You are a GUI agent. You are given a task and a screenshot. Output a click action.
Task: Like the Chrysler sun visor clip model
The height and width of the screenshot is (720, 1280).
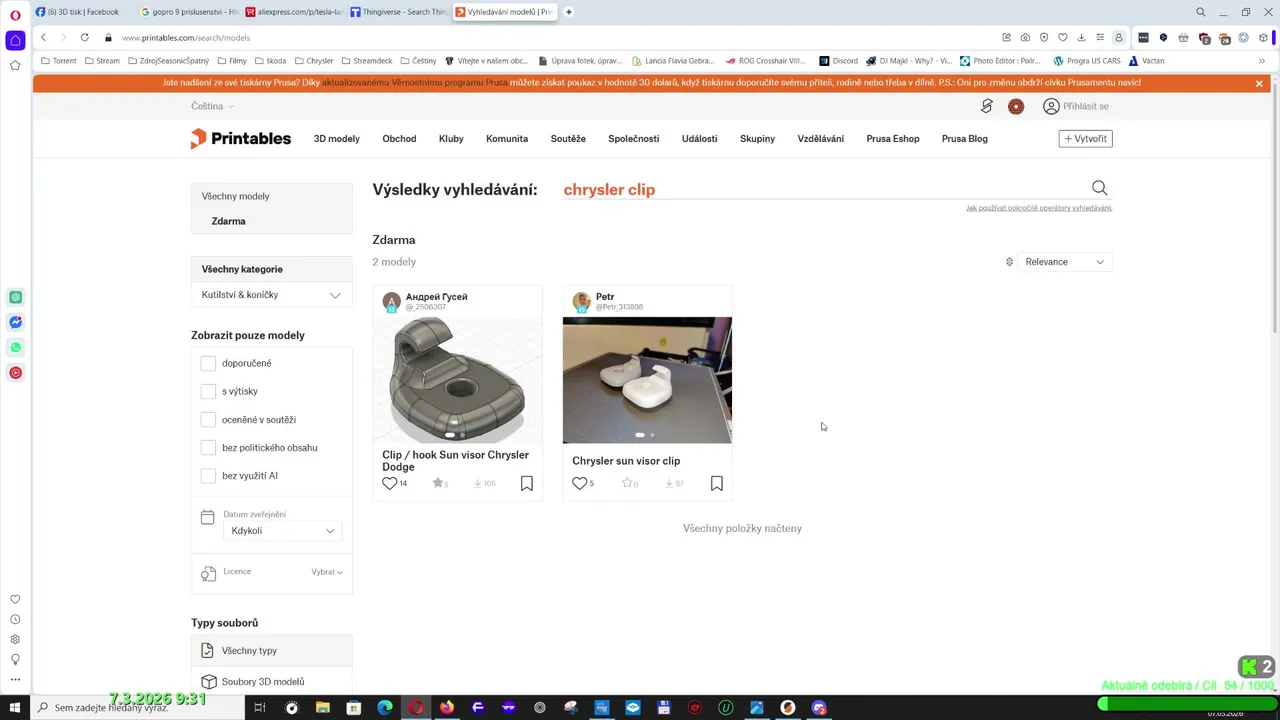pyautogui.click(x=579, y=483)
